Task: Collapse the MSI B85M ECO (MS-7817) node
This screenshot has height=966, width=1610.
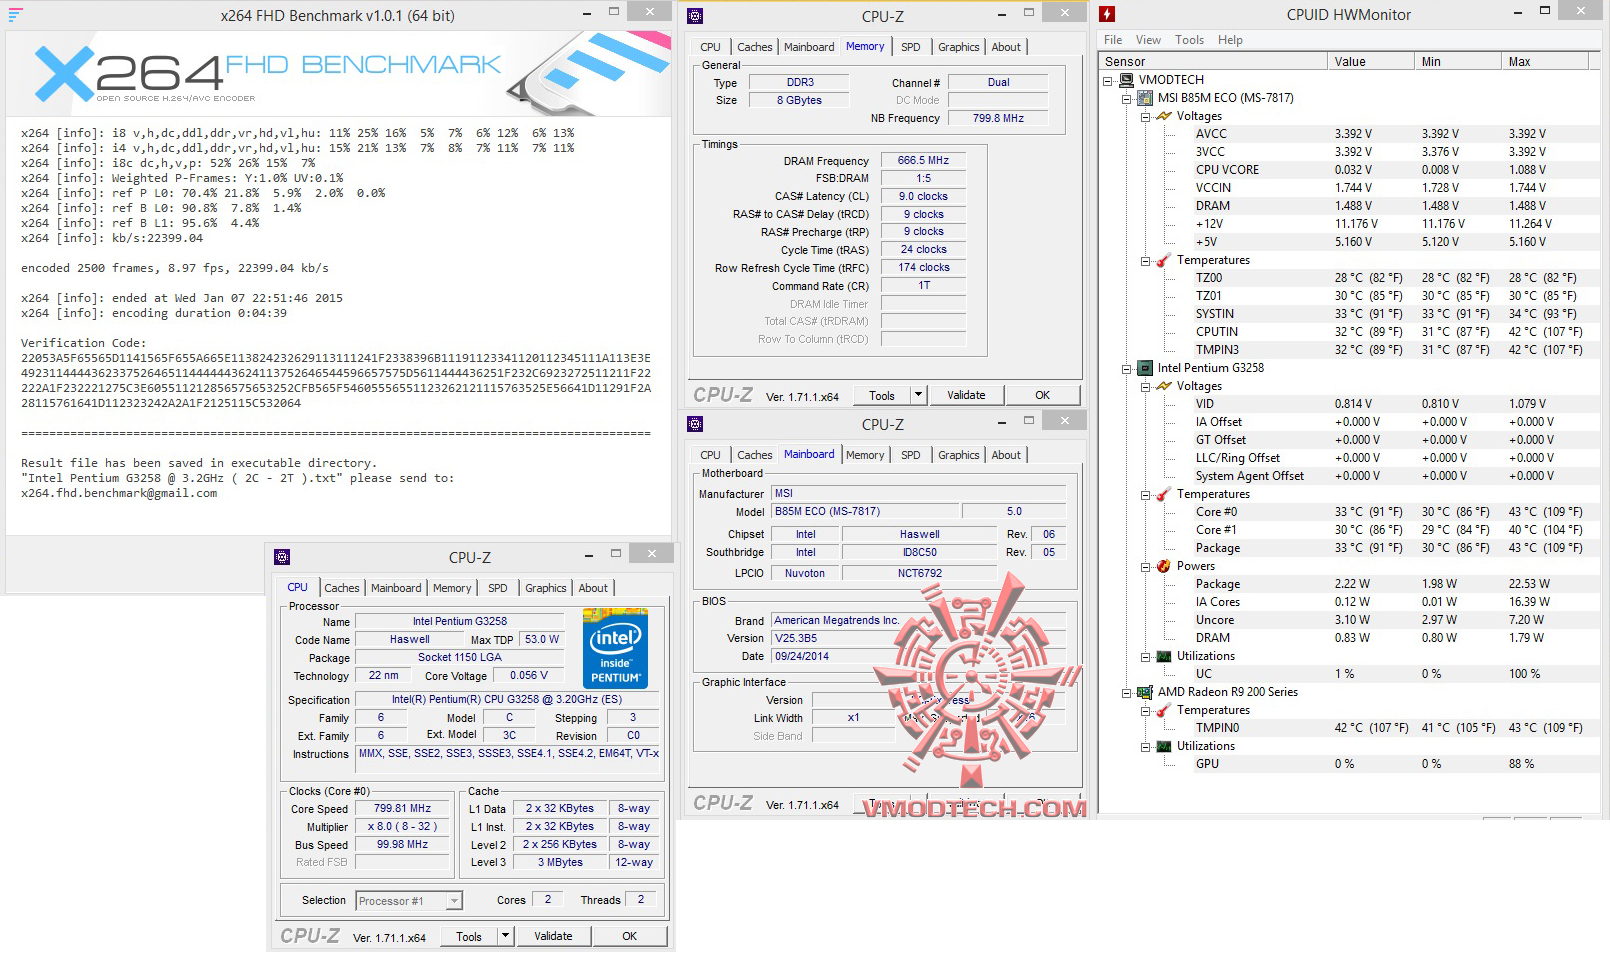Action: point(1127,98)
